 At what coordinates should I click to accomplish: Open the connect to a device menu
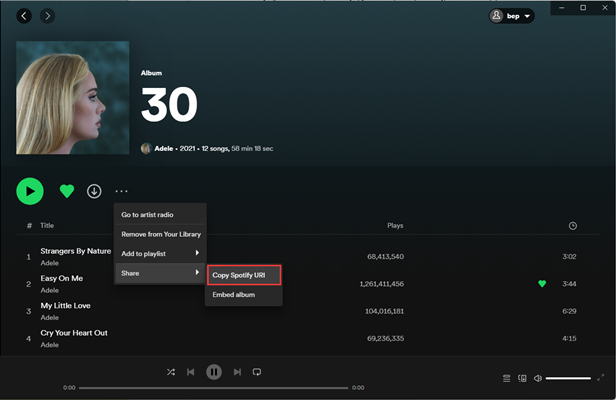522,378
